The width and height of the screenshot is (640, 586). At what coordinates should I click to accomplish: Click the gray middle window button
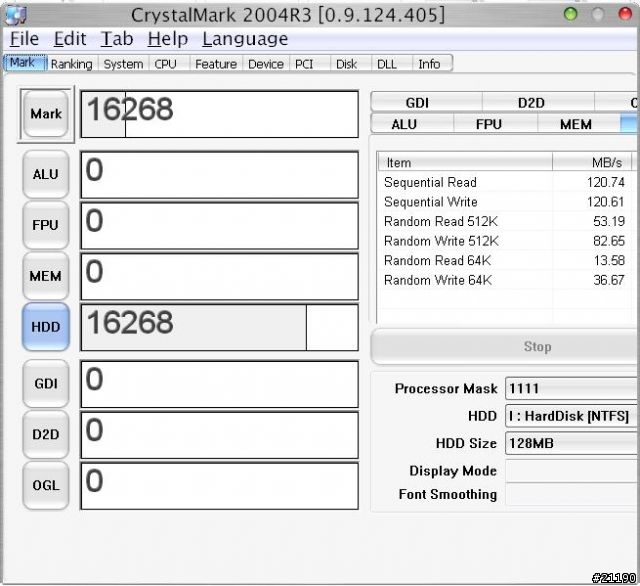tap(598, 14)
